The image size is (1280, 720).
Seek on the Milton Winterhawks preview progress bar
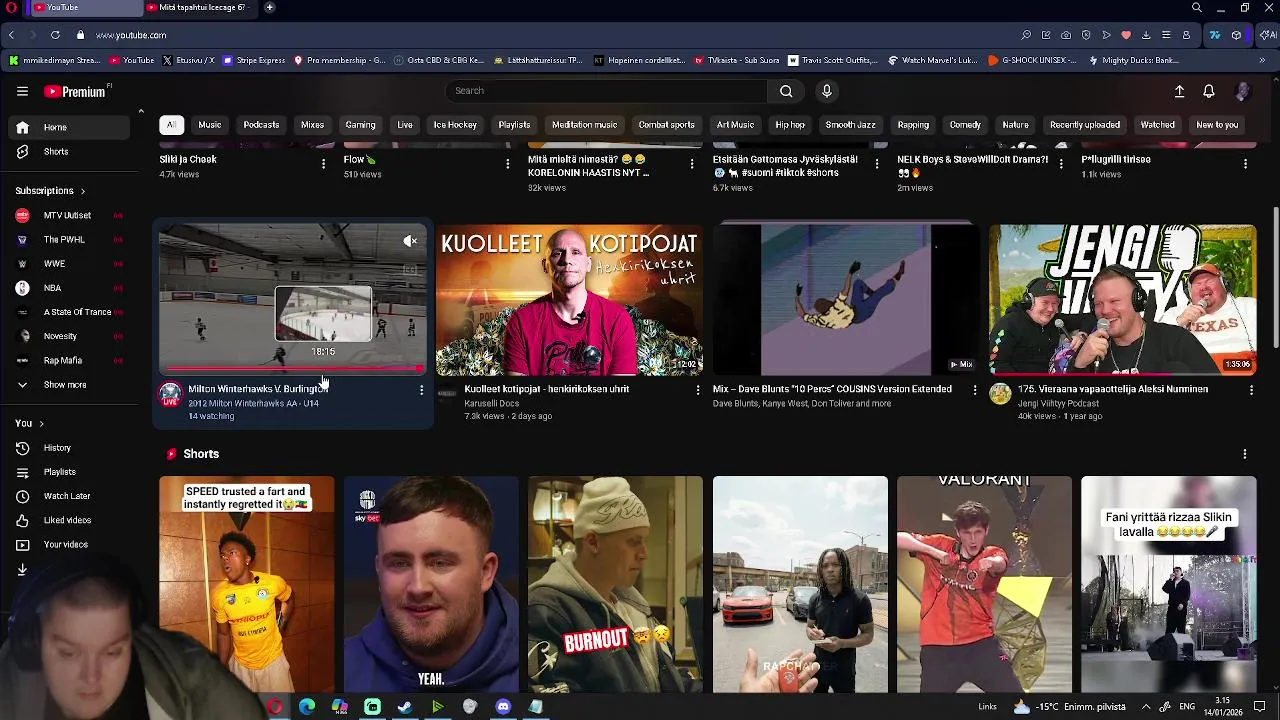(293, 369)
